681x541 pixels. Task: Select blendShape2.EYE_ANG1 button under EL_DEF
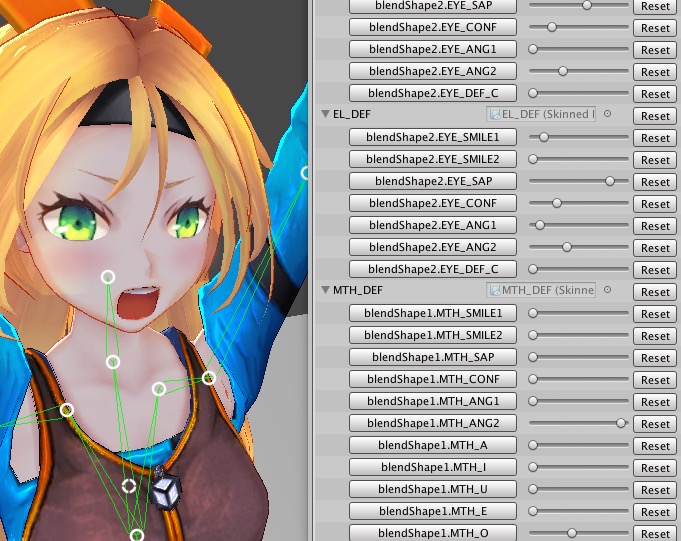(x=433, y=225)
